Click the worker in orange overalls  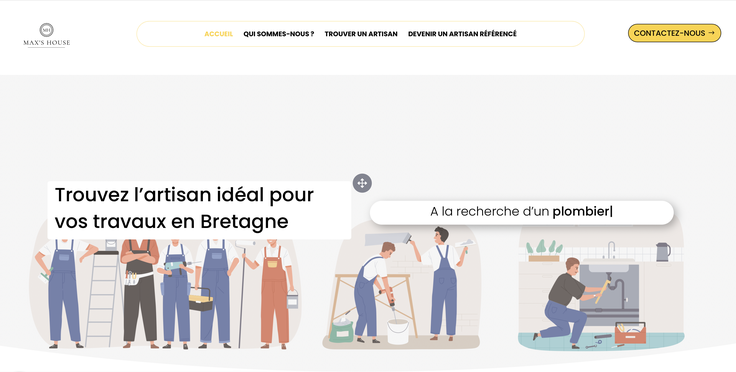click(x=275, y=293)
